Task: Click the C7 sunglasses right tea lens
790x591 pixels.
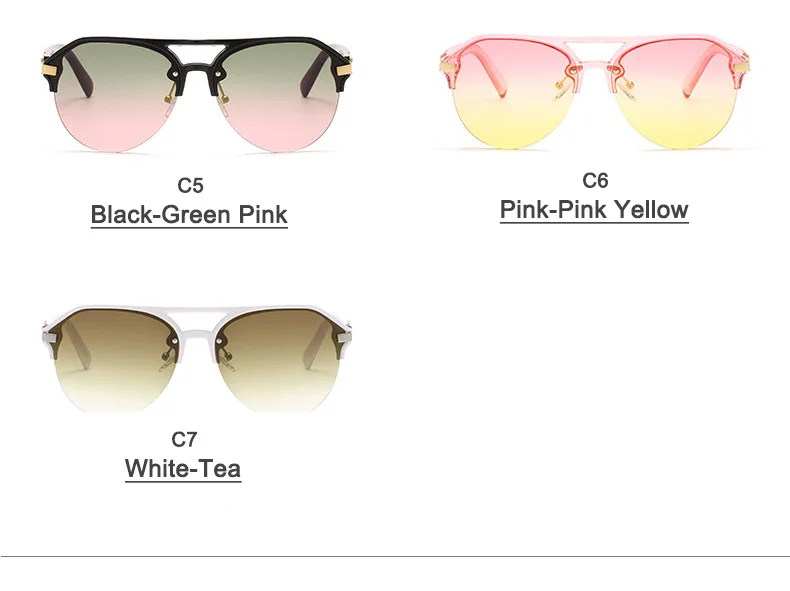Action: 280,361
